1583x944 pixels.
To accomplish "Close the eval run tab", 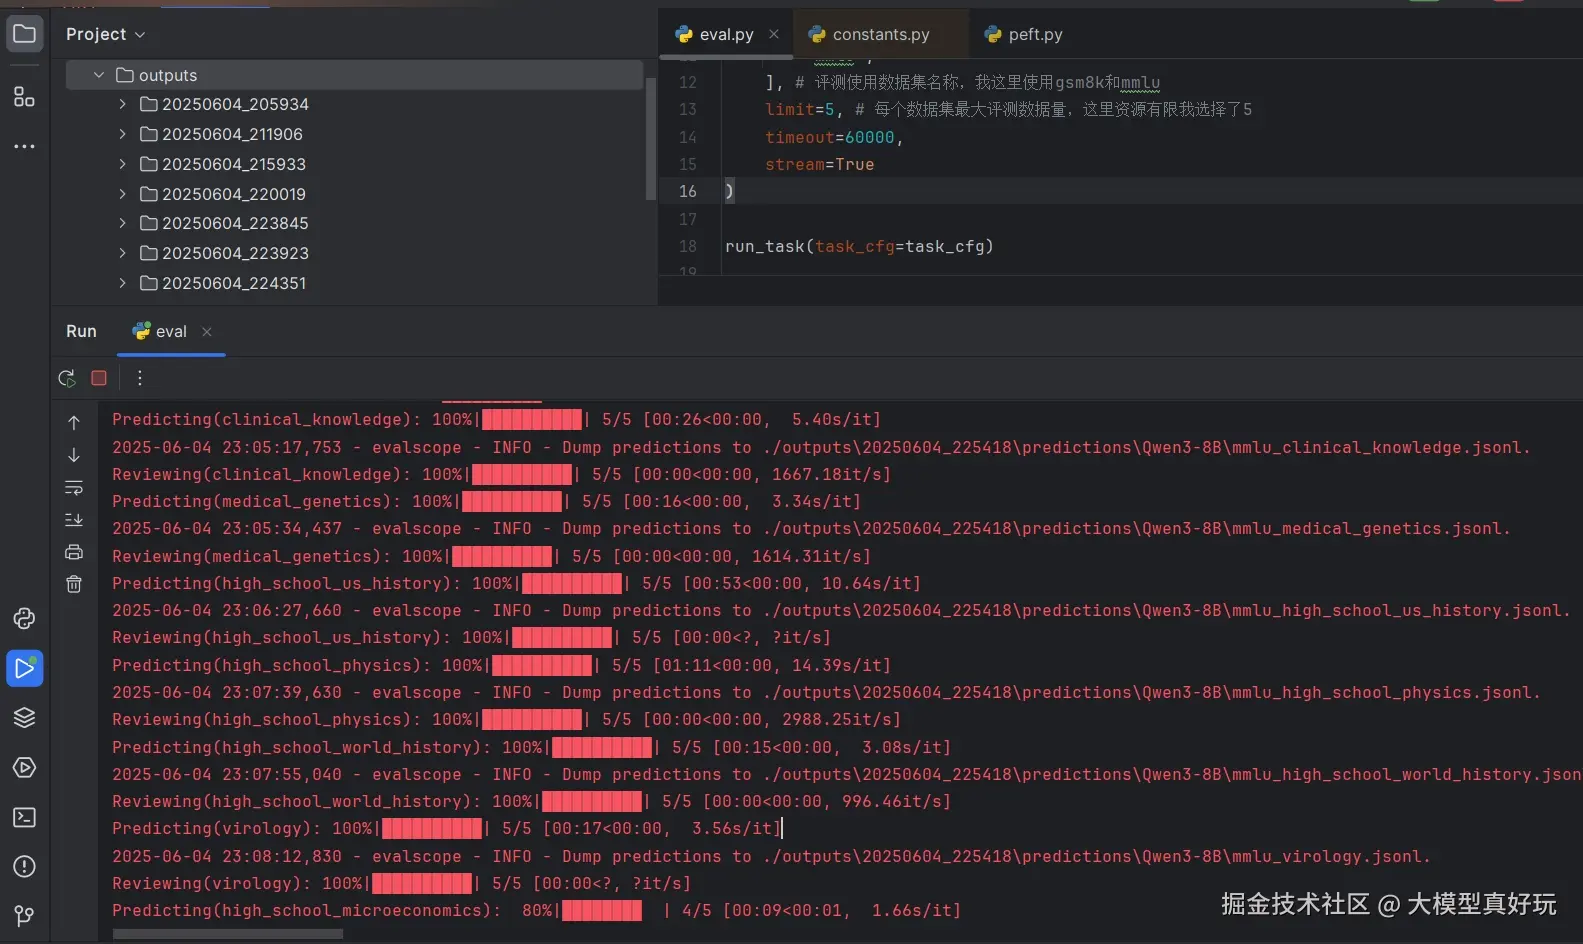I will click(207, 332).
